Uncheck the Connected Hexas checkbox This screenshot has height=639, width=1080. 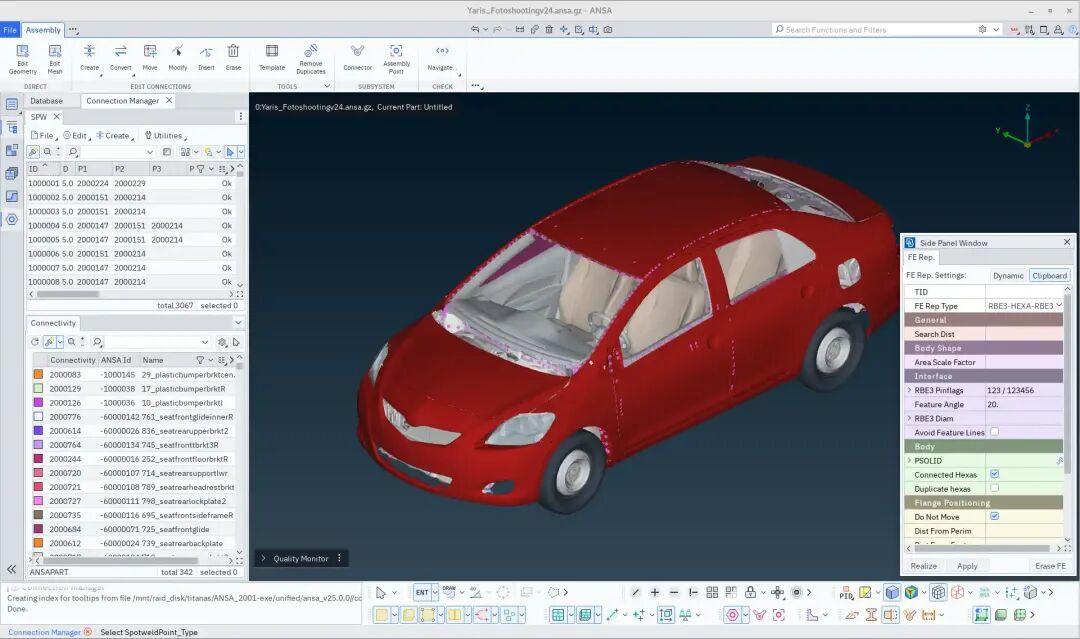[994, 474]
